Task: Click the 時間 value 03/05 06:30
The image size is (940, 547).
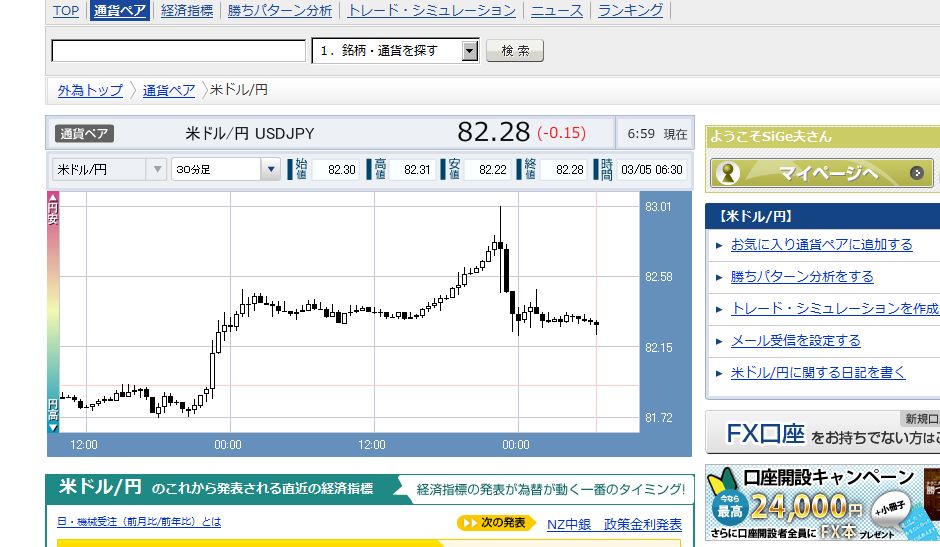Action: (652, 170)
